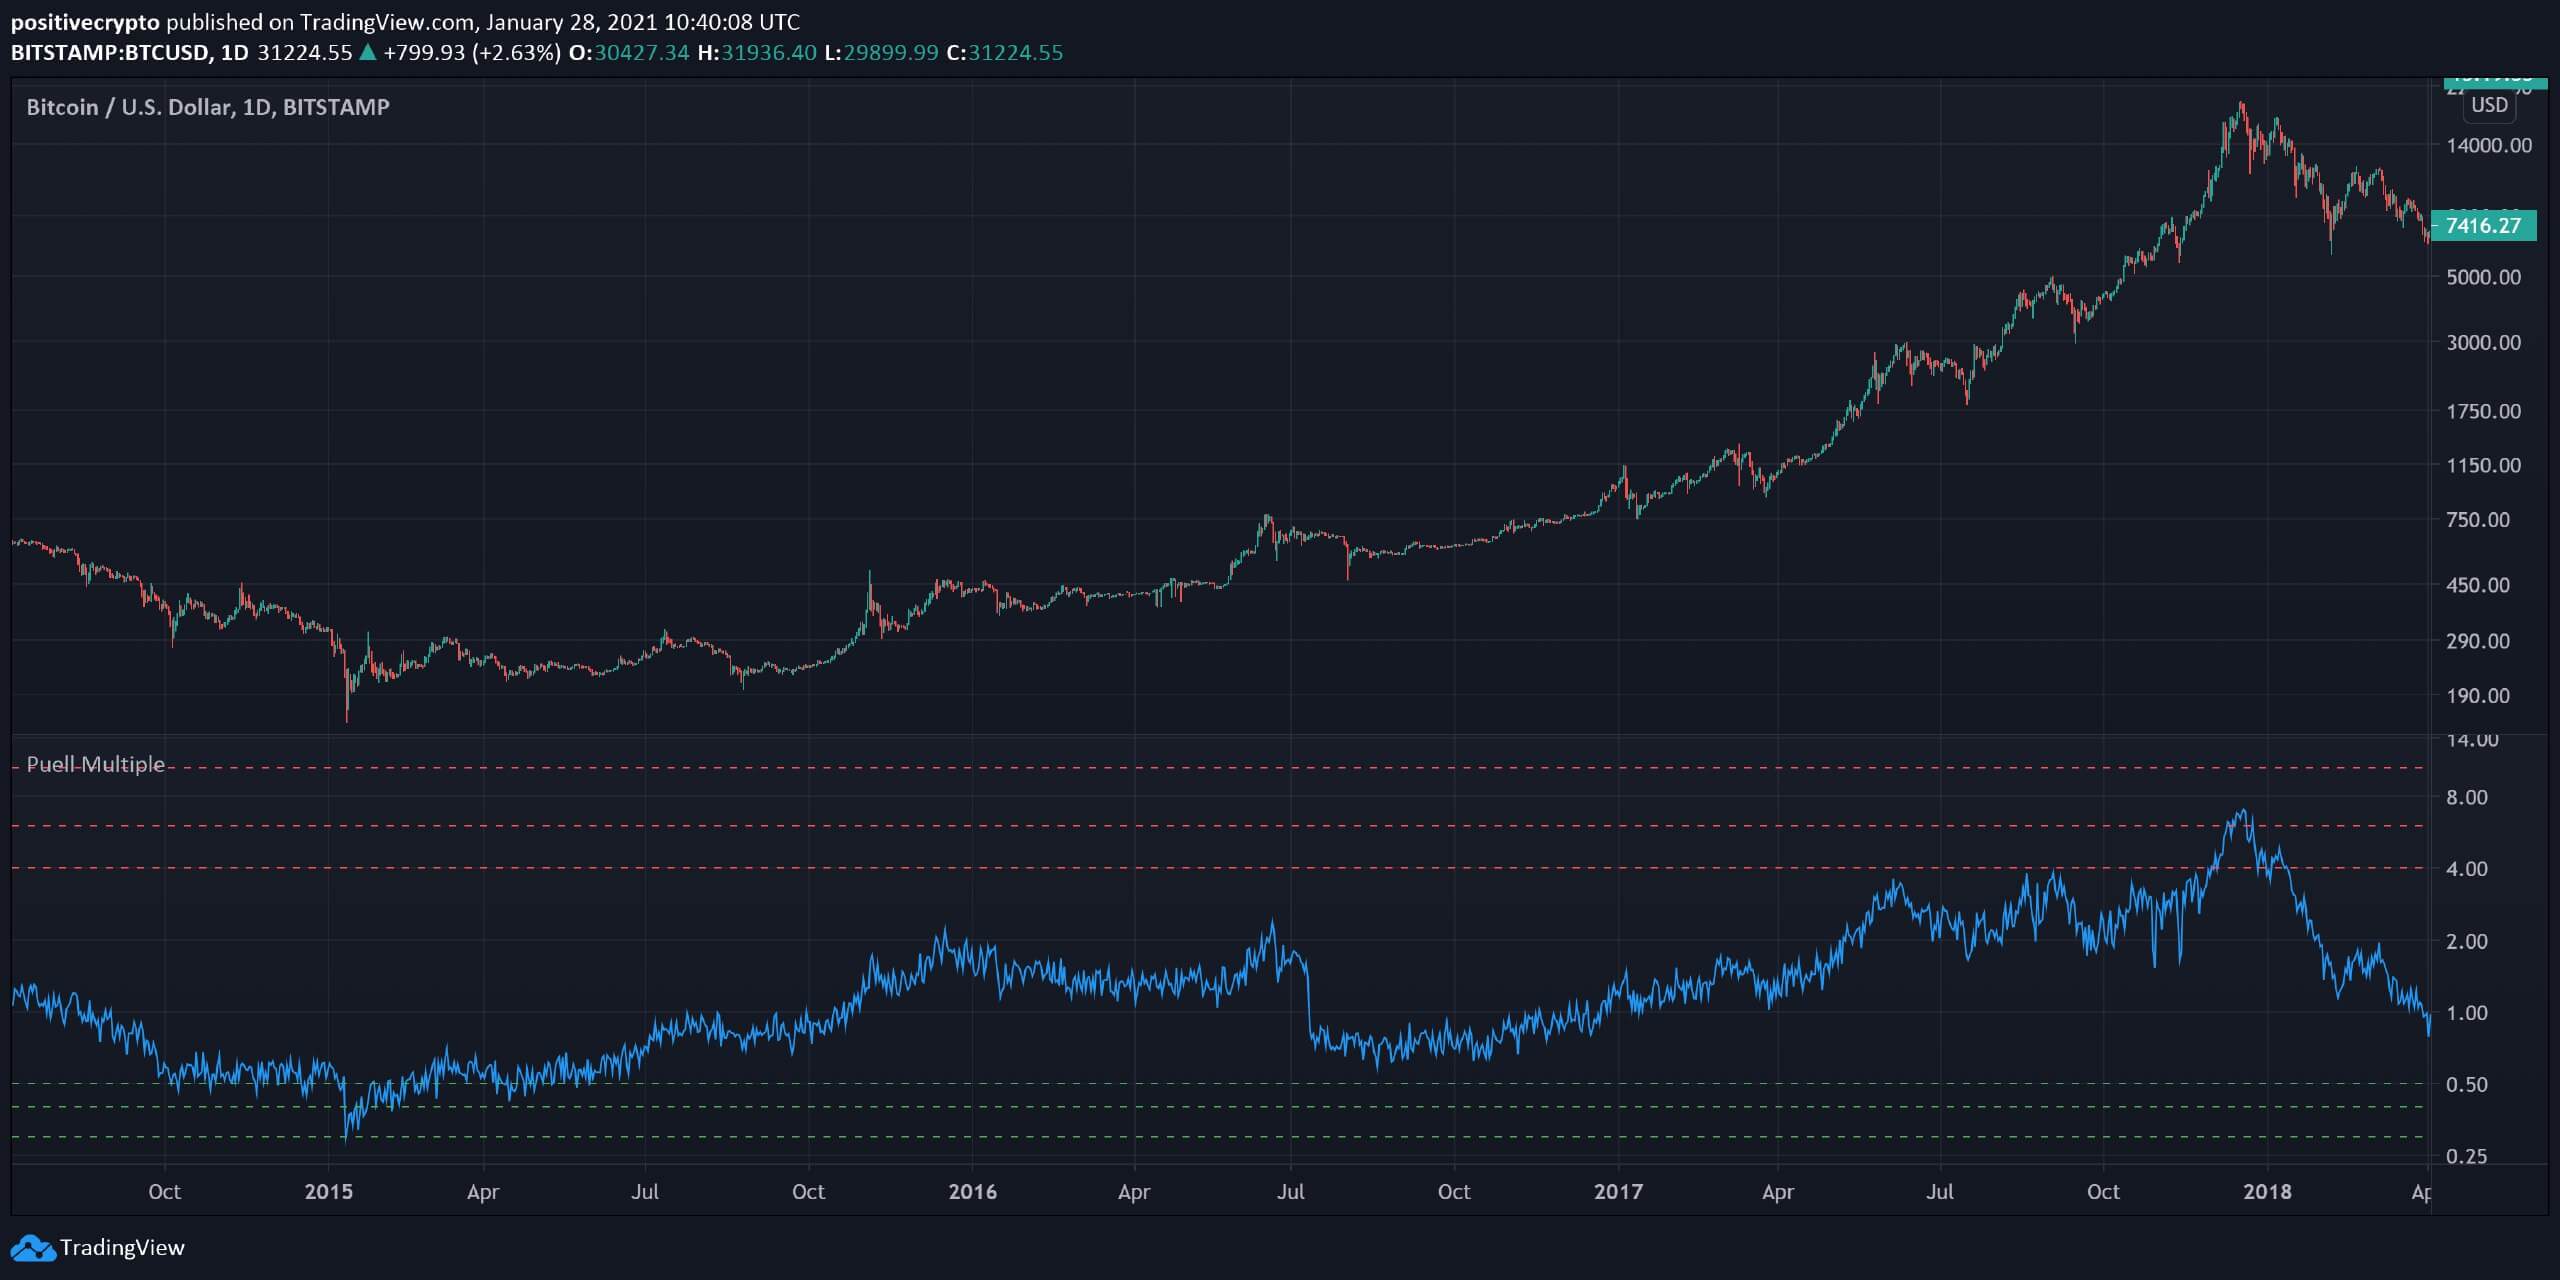Click the 2017 year marker on time axis
The width and height of the screenshot is (2560, 1280).
pos(1618,1192)
